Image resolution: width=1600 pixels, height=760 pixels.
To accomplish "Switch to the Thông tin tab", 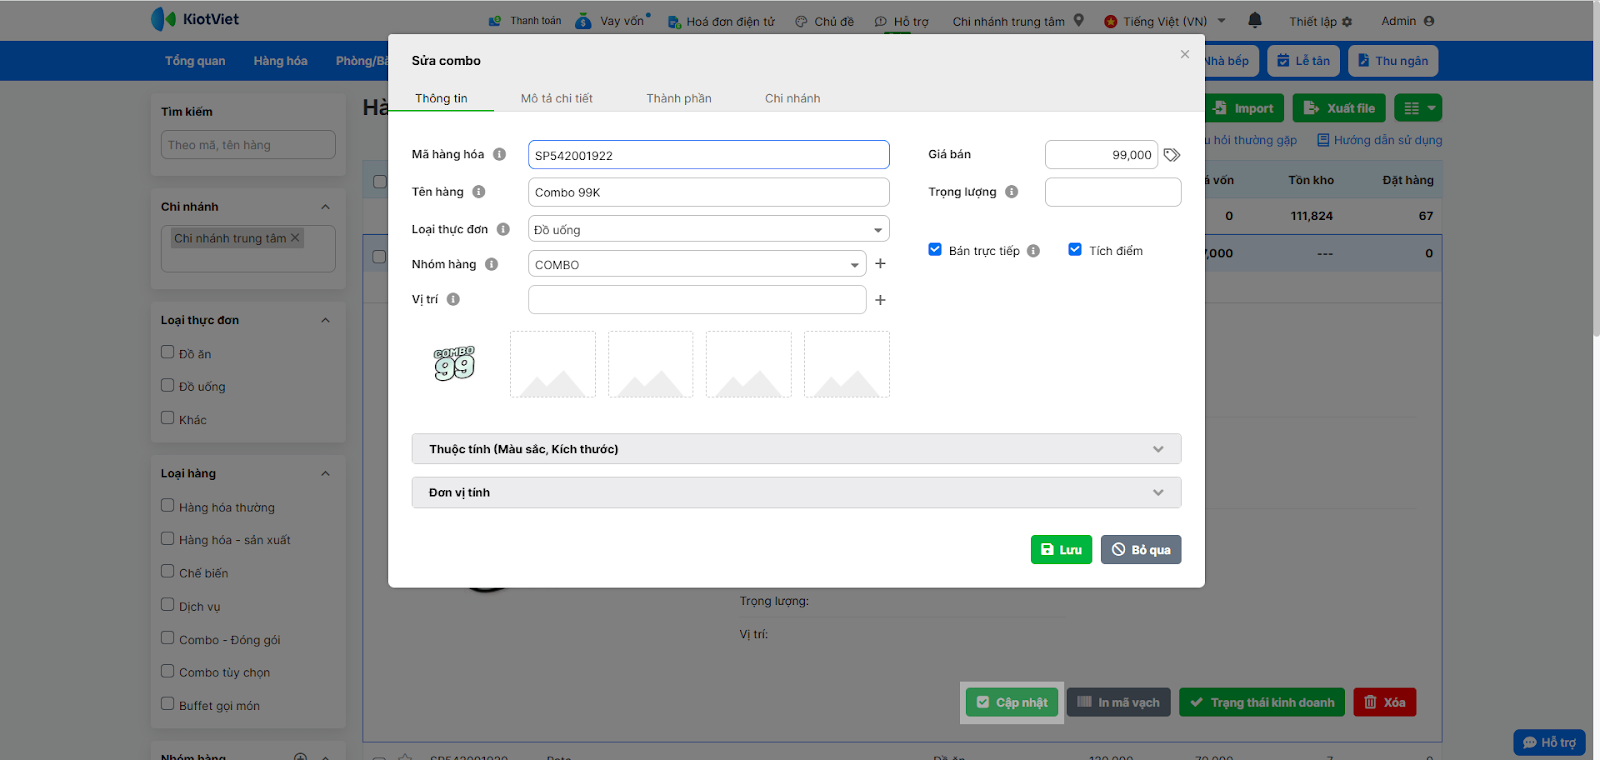I will tap(441, 98).
